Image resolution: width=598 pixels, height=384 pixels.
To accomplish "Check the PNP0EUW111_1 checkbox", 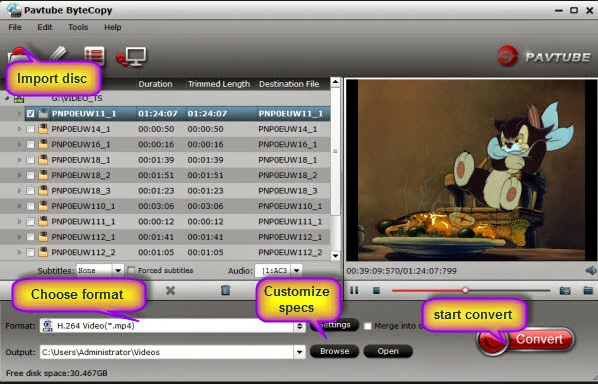I will click(31, 222).
